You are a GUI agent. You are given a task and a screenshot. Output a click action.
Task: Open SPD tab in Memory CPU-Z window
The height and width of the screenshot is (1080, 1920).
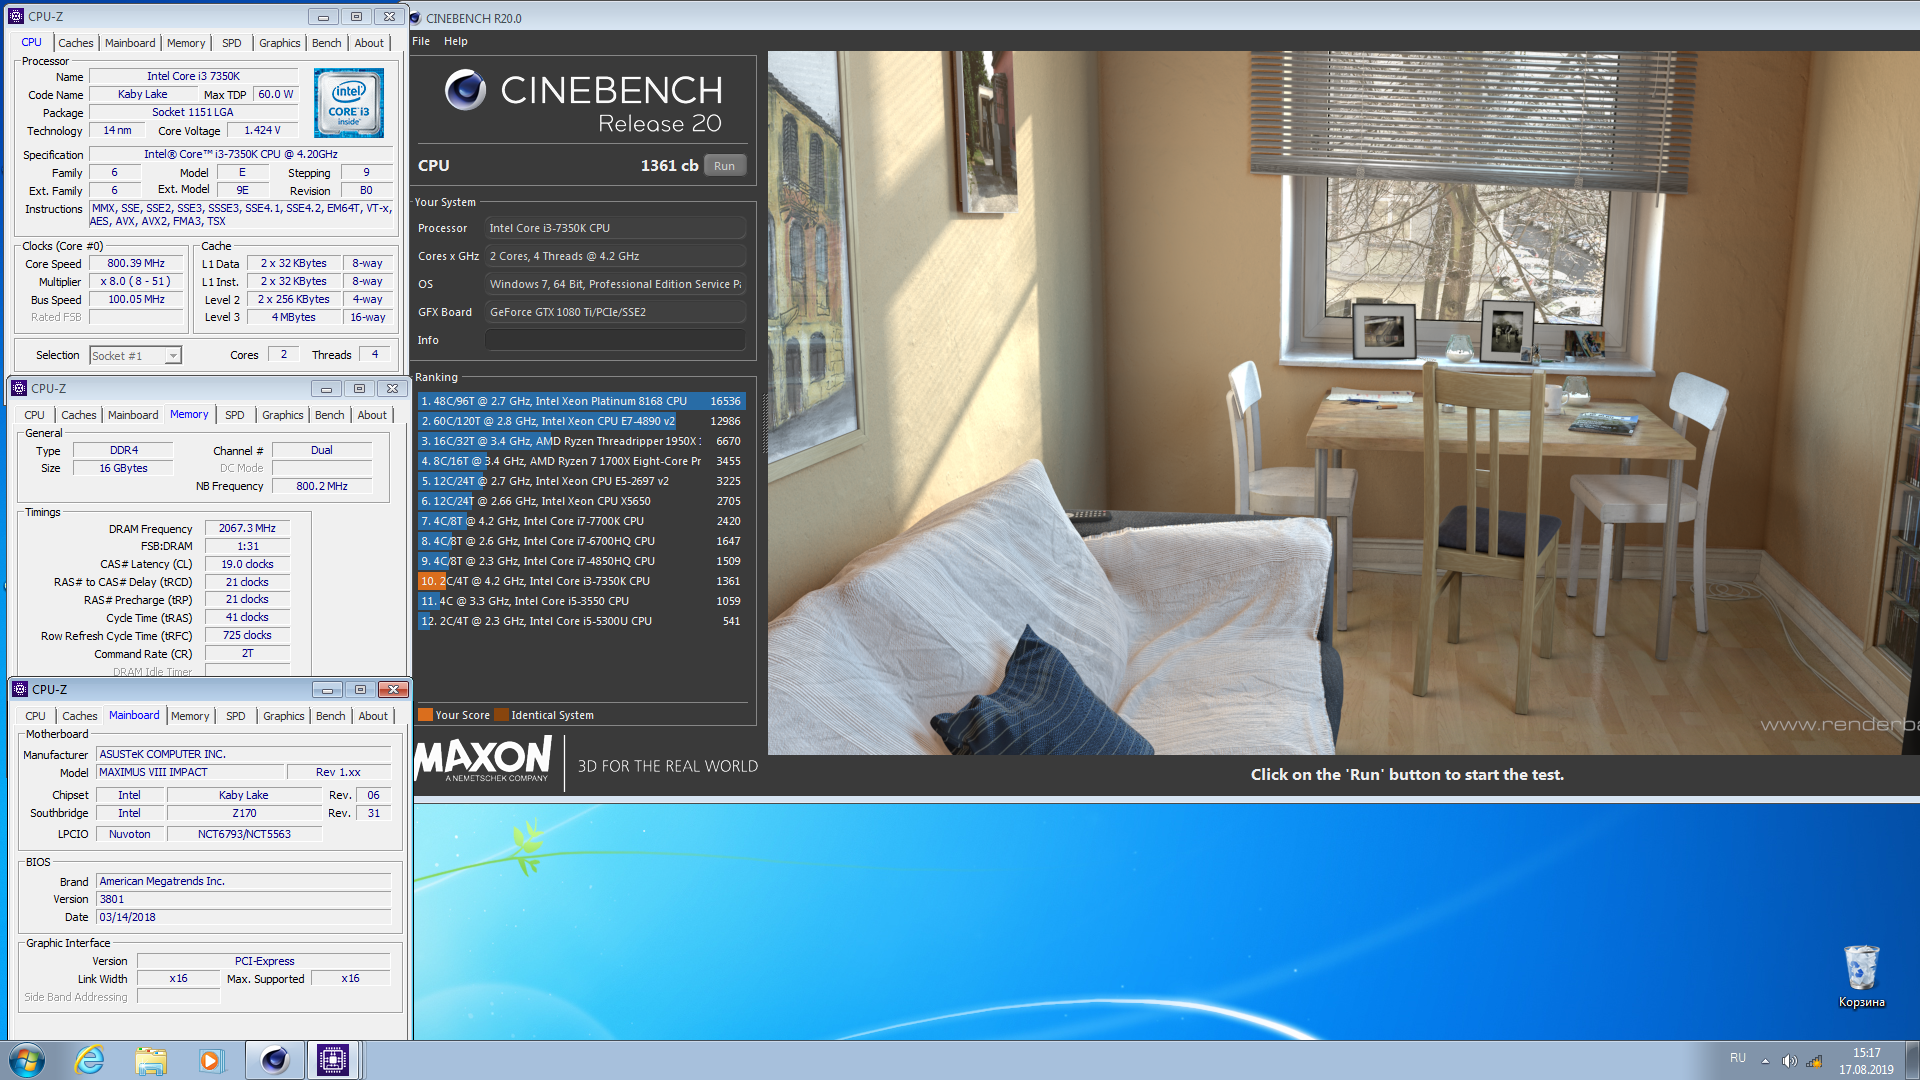click(x=235, y=415)
